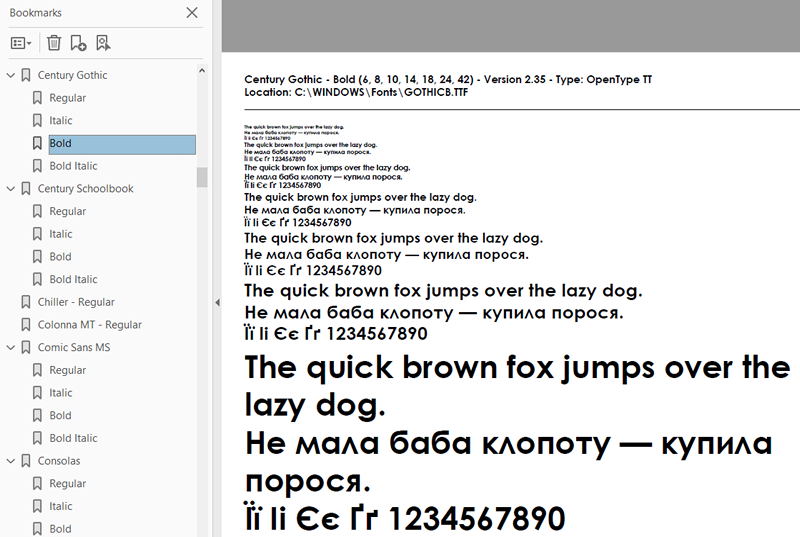
Task: Select Bold under Century Schoolbook
Action: [x=60, y=257]
